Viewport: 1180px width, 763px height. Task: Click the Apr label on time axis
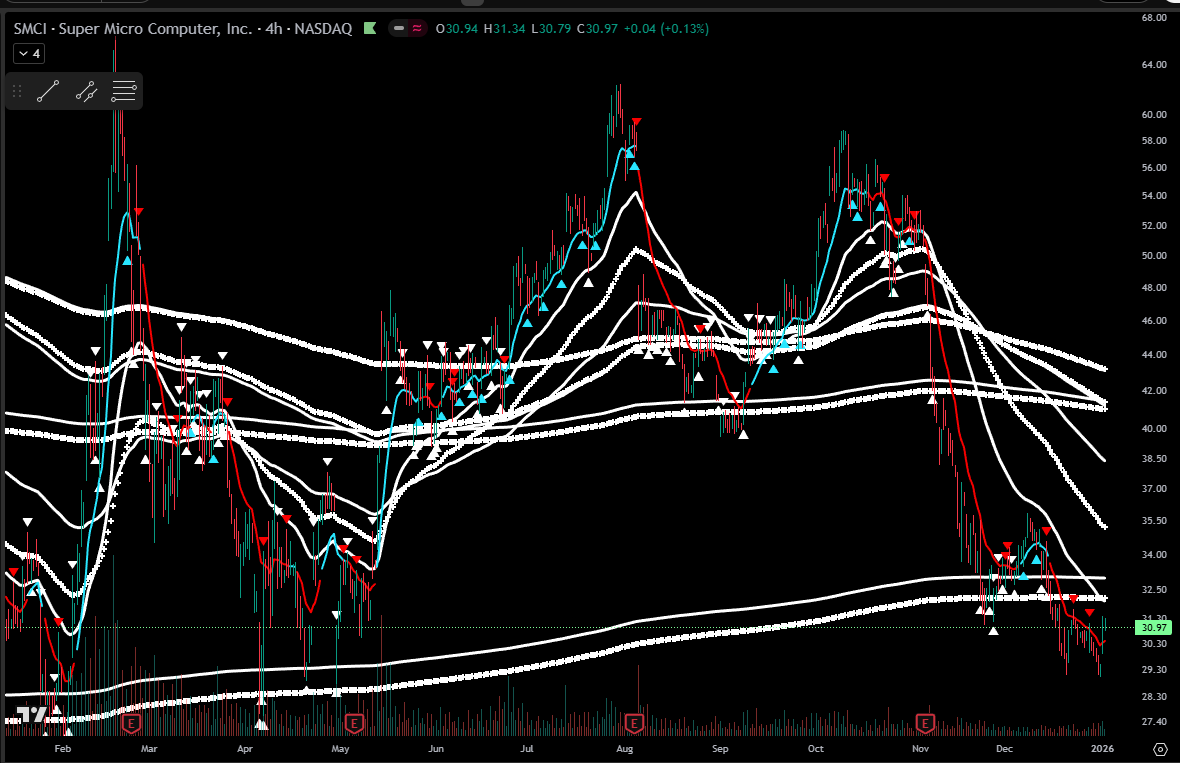coord(245,749)
